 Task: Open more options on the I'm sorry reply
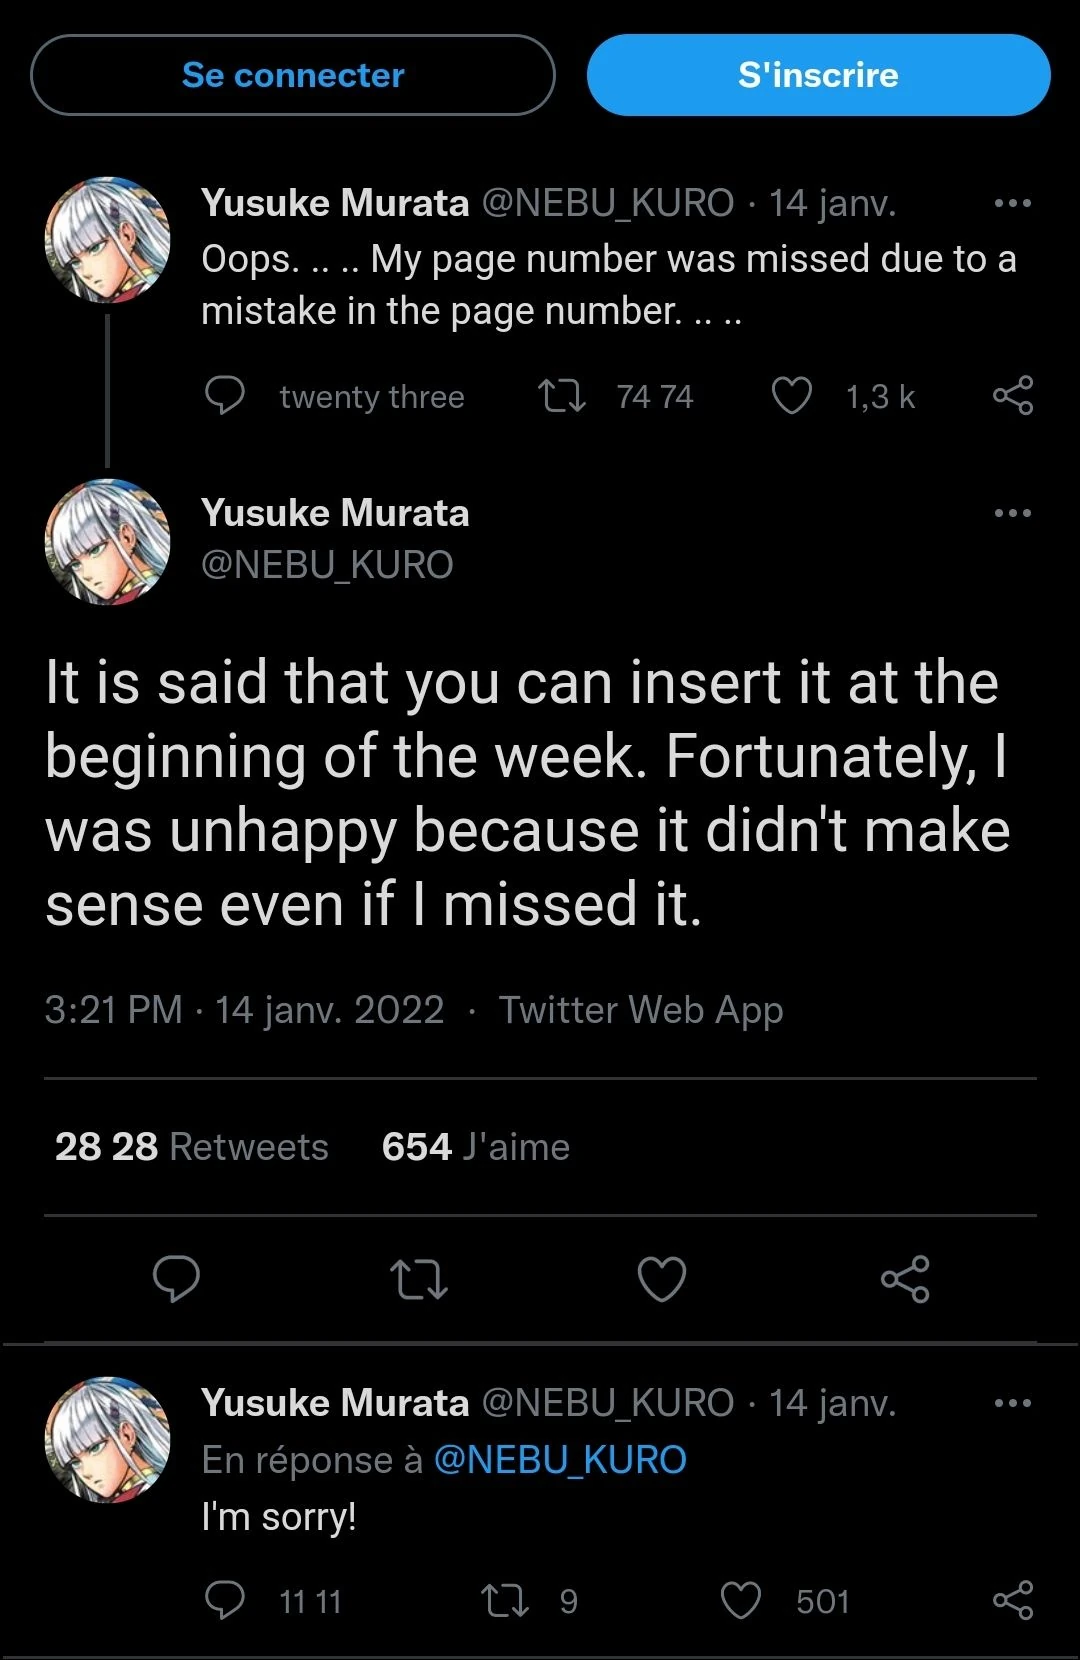[x=1012, y=1403]
